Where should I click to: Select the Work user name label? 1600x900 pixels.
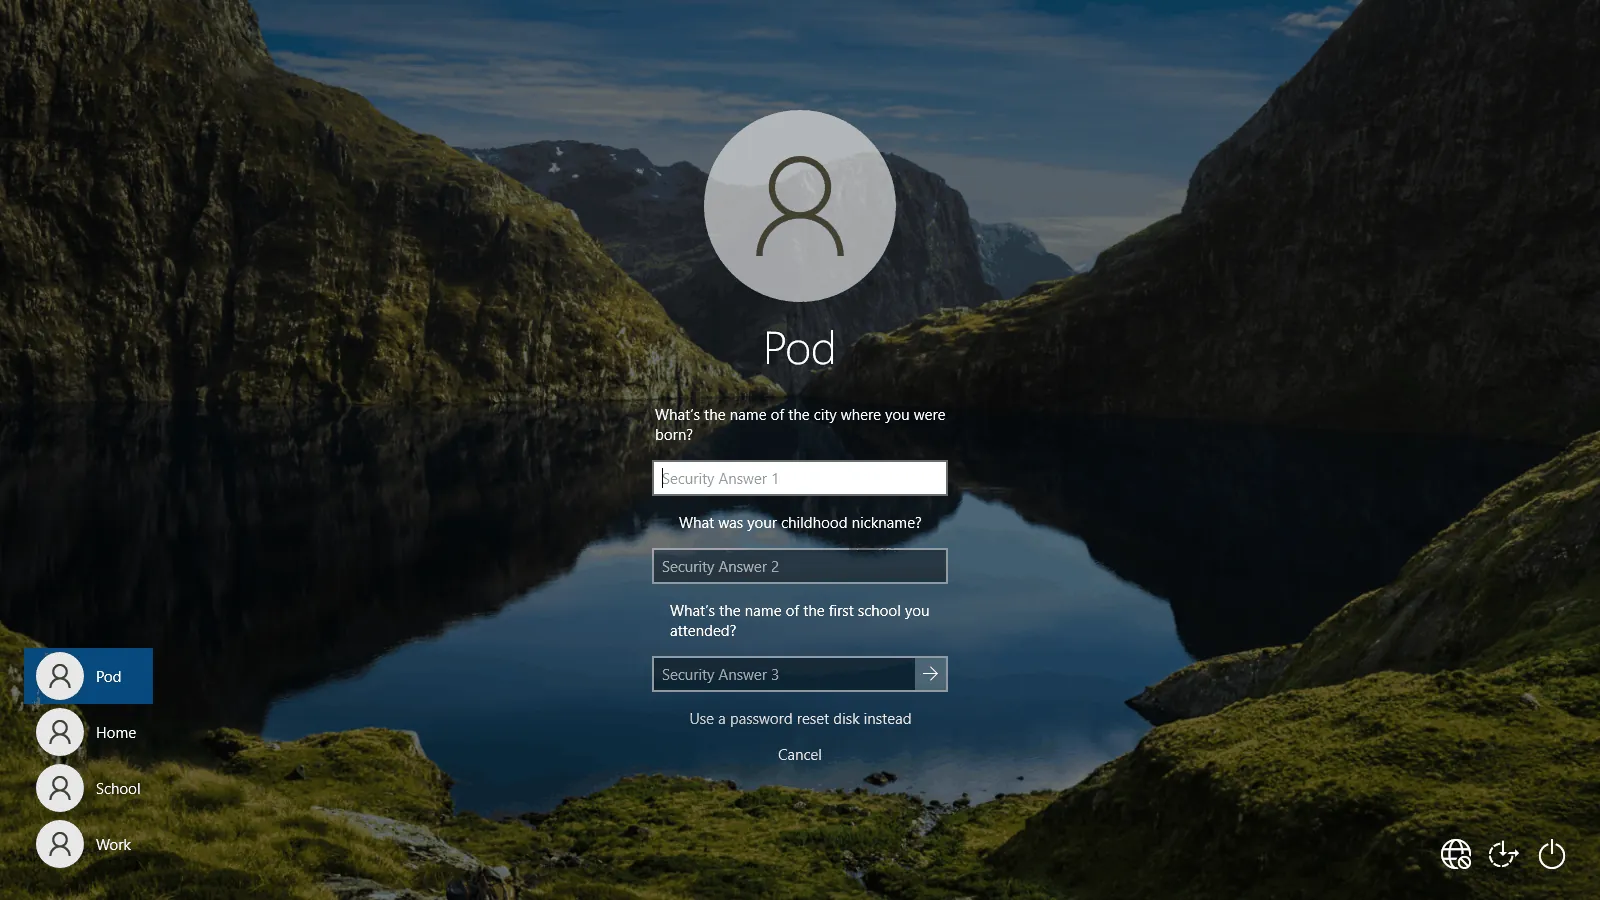pyautogui.click(x=113, y=844)
